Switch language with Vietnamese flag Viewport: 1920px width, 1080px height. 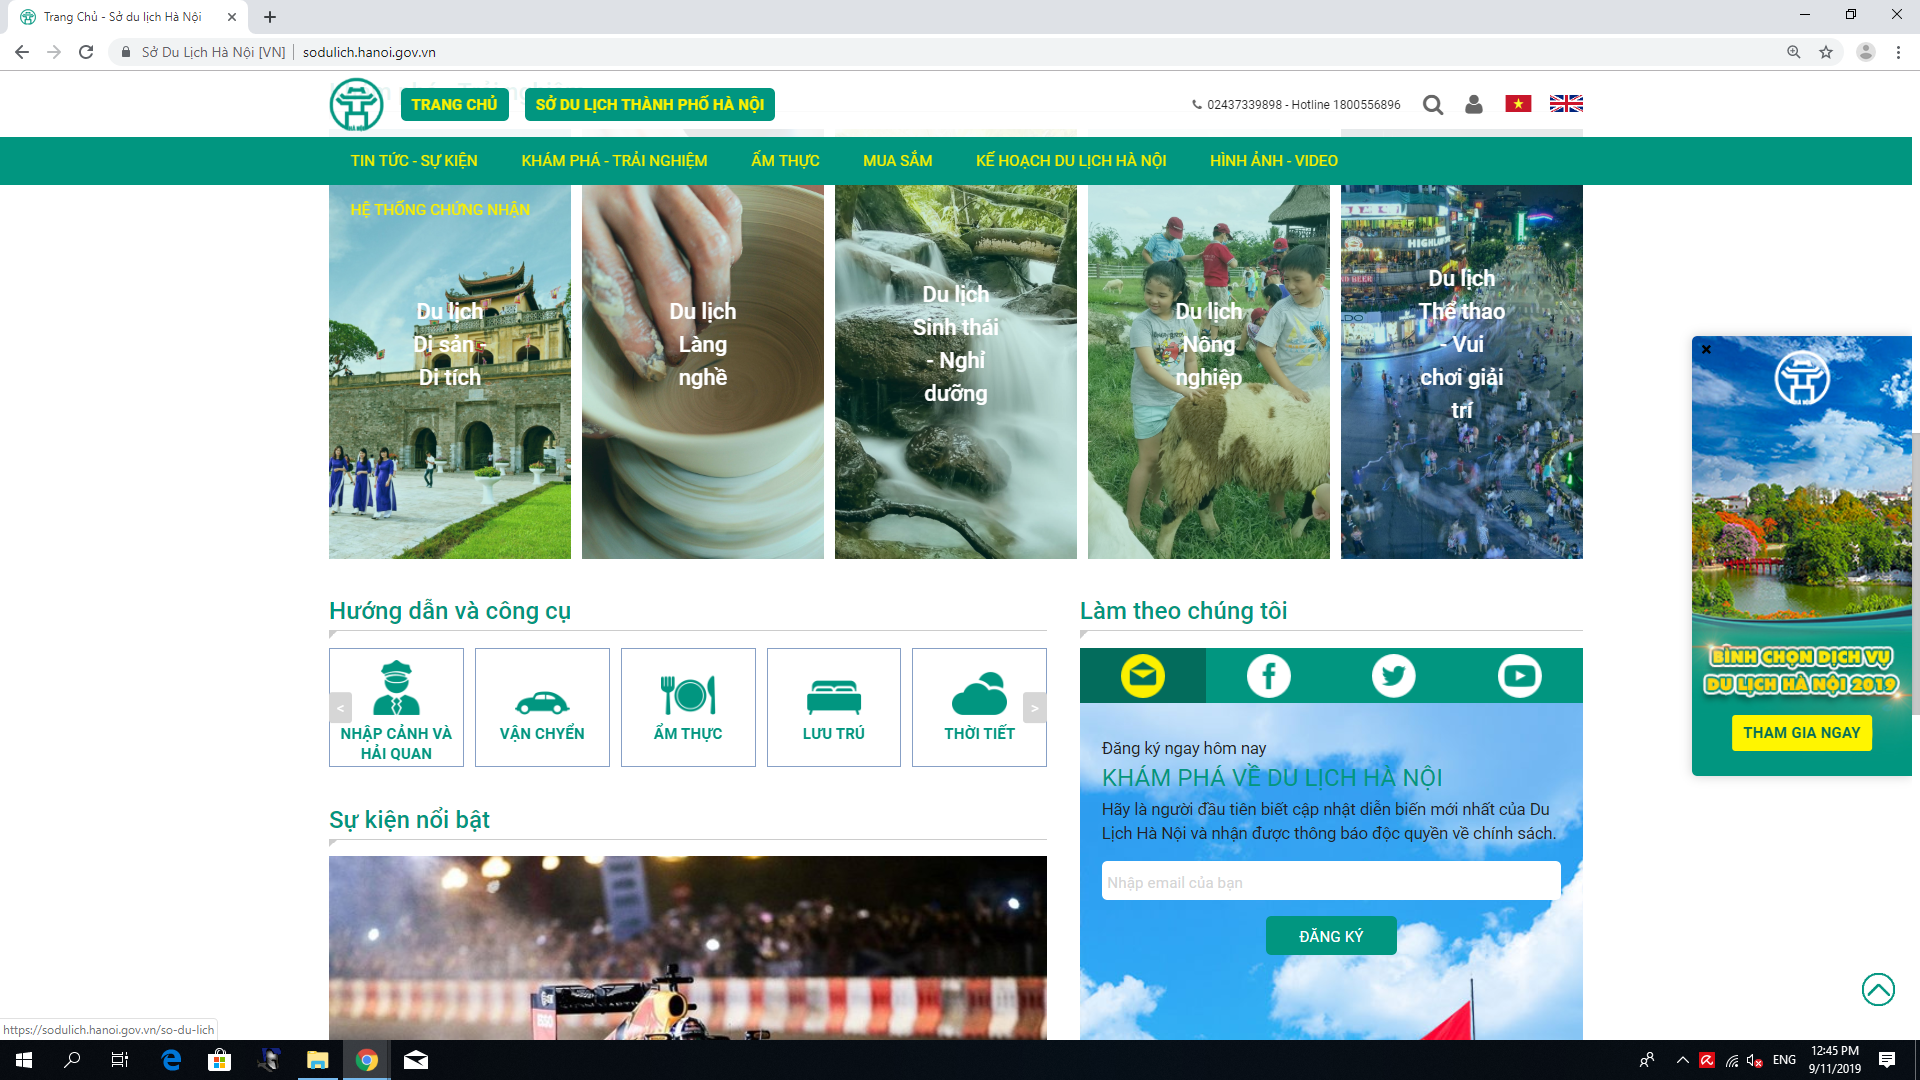point(1518,104)
